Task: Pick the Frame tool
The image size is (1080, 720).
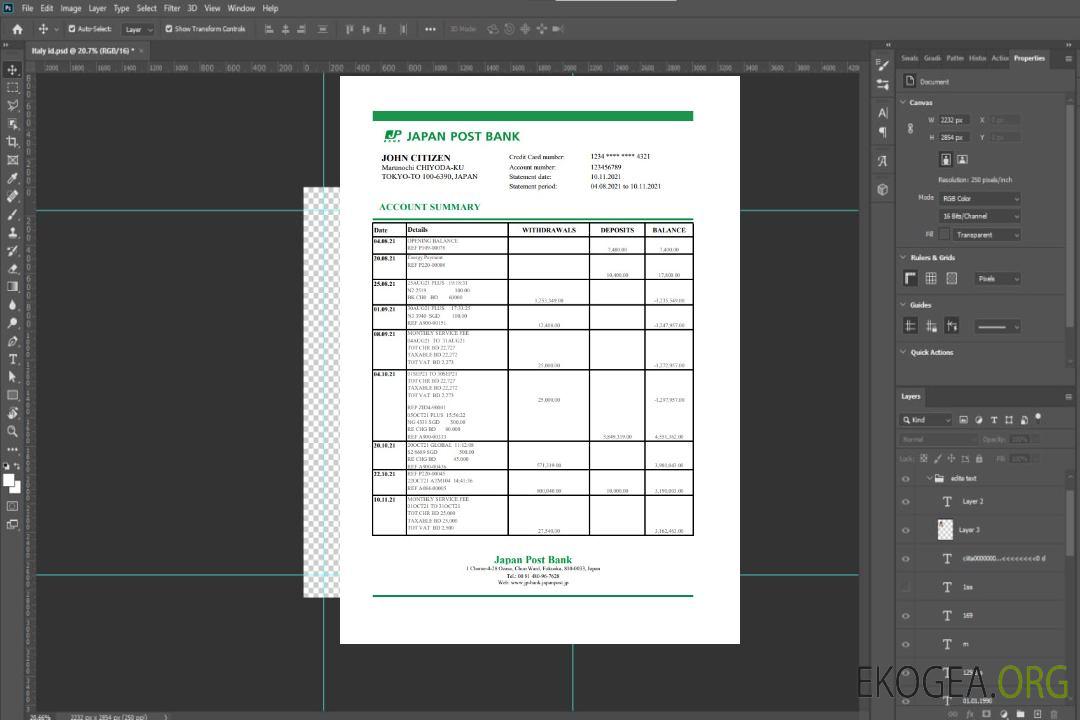Action: (x=12, y=160)
